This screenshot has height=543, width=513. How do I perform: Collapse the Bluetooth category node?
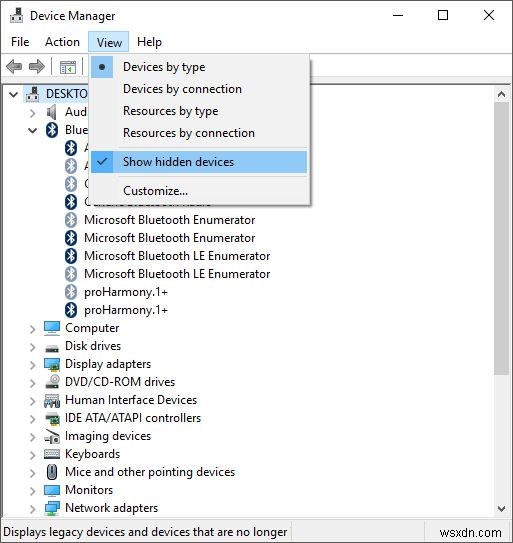[33, 131]
